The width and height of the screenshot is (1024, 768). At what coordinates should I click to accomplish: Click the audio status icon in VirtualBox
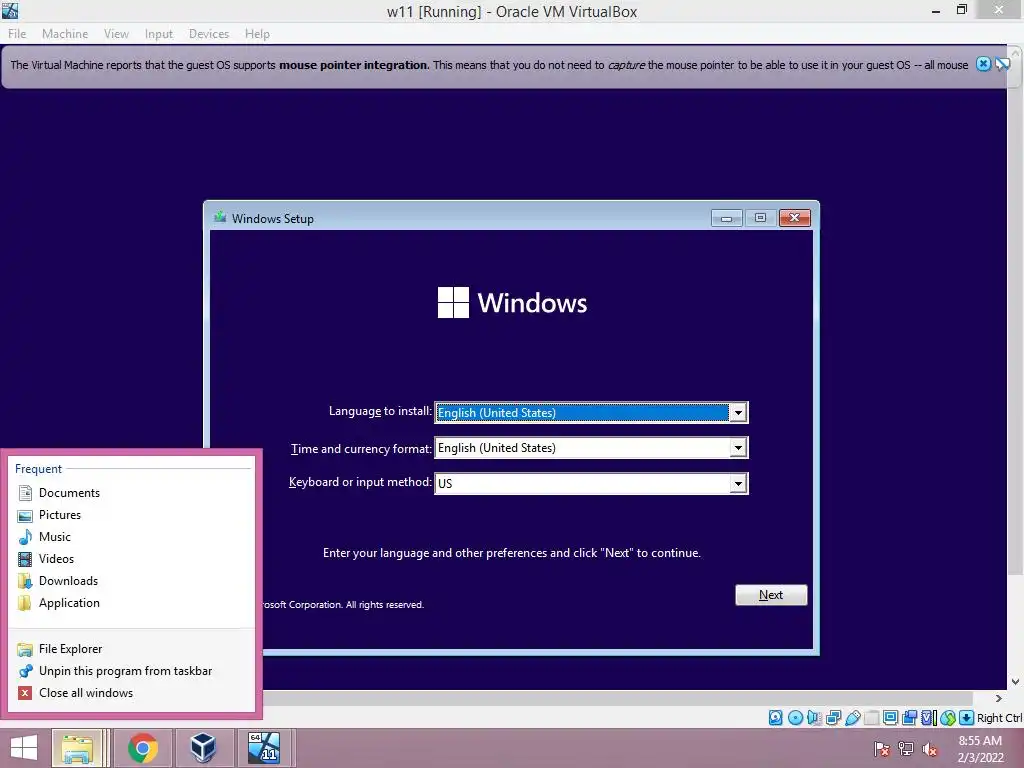pos(814,718)
